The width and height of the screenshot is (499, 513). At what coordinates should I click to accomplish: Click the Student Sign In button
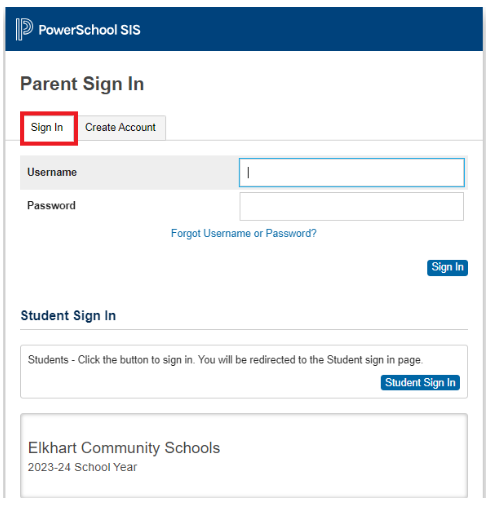coord(420,382)
